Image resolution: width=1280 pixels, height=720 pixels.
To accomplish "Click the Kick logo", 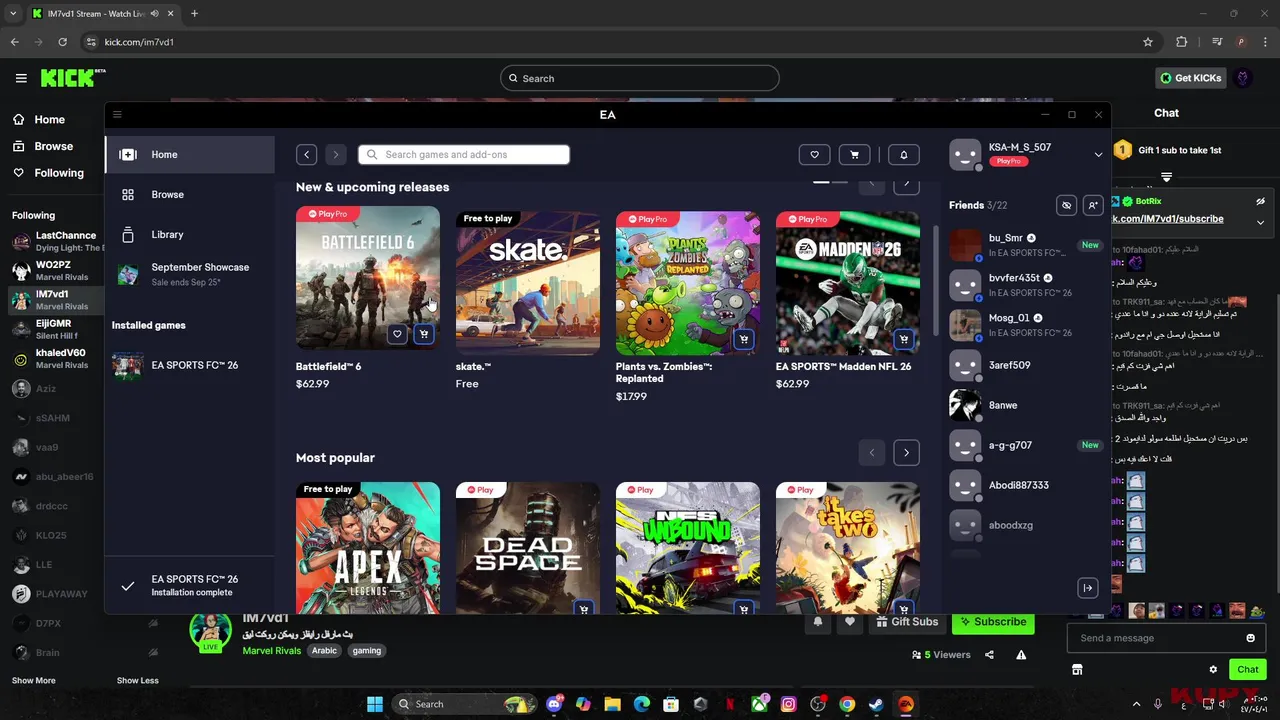I will [73, 77].
